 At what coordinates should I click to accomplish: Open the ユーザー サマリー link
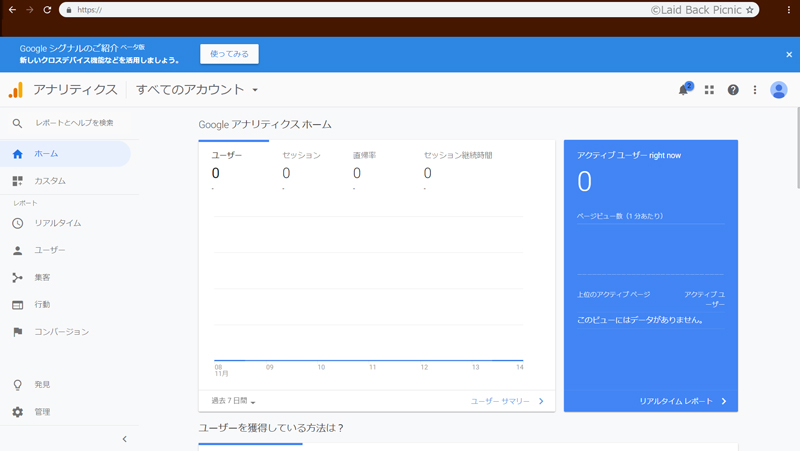[x=507, y=401]
